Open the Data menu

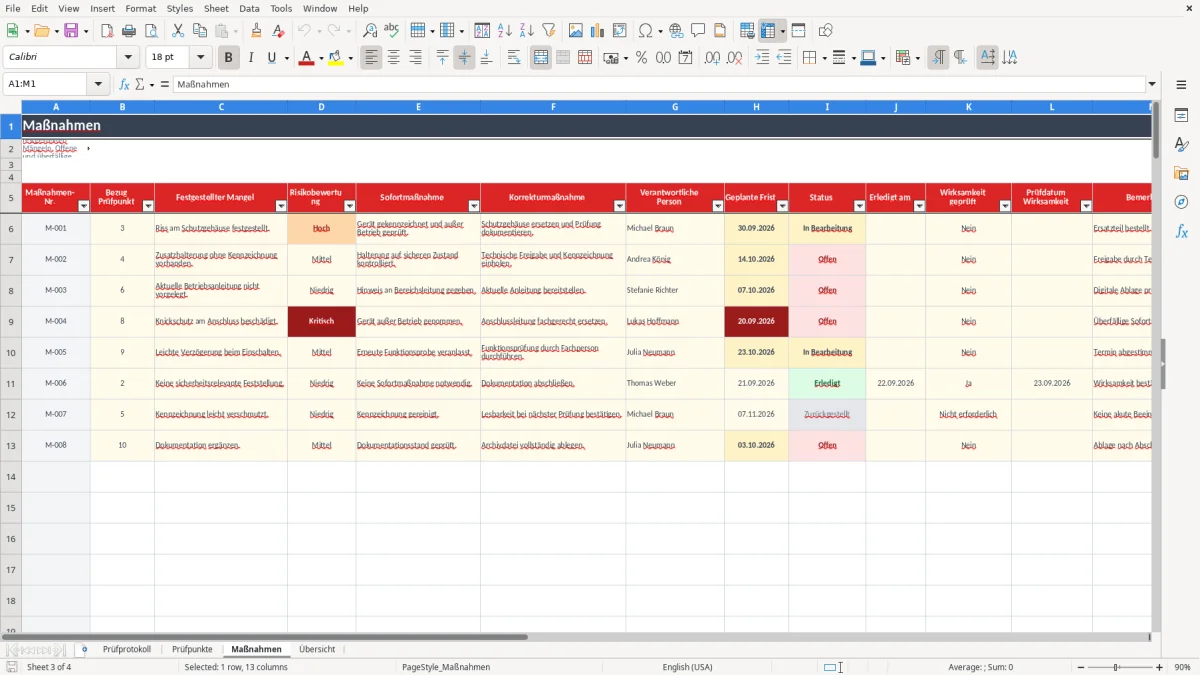[249, 8]
